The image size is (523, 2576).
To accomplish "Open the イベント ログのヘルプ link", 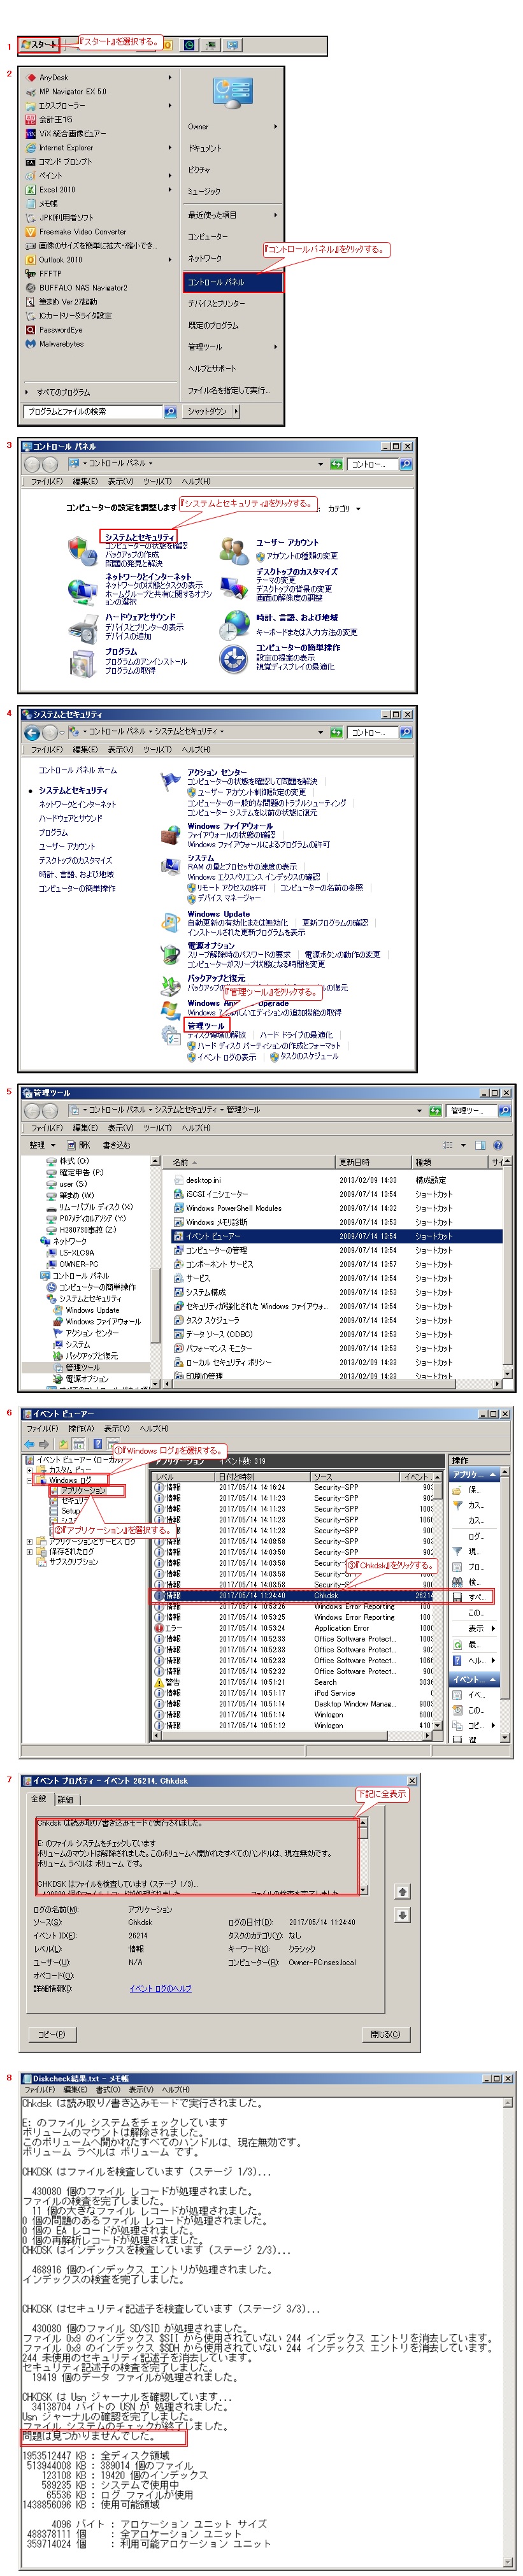I will [160, 1988].
